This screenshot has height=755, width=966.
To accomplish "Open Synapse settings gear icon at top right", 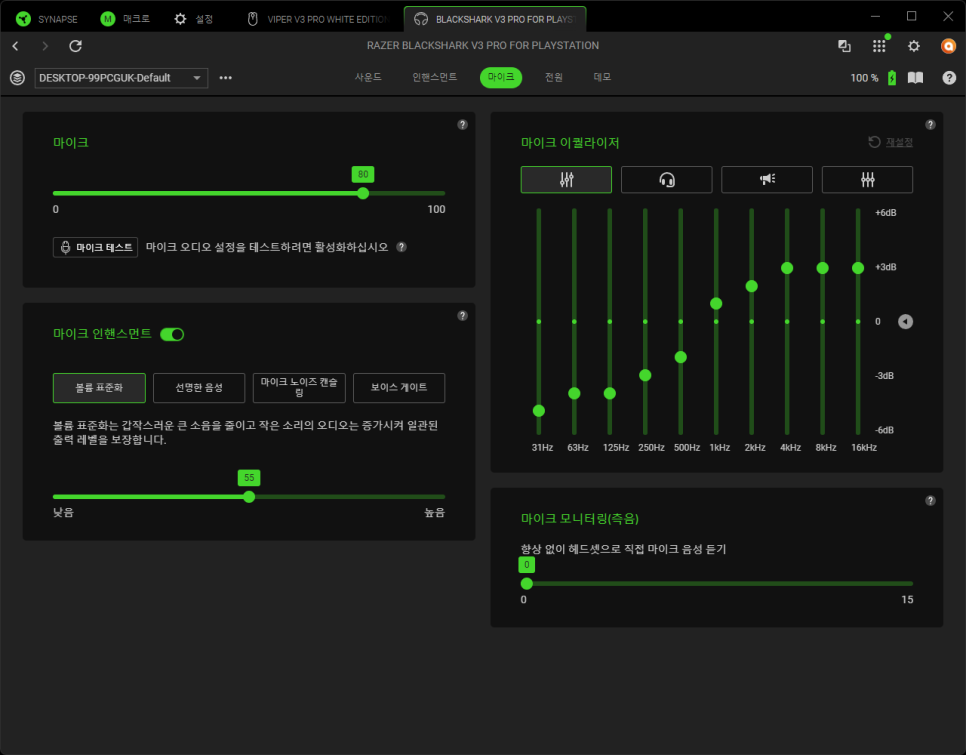I will (x=913, y=46).
